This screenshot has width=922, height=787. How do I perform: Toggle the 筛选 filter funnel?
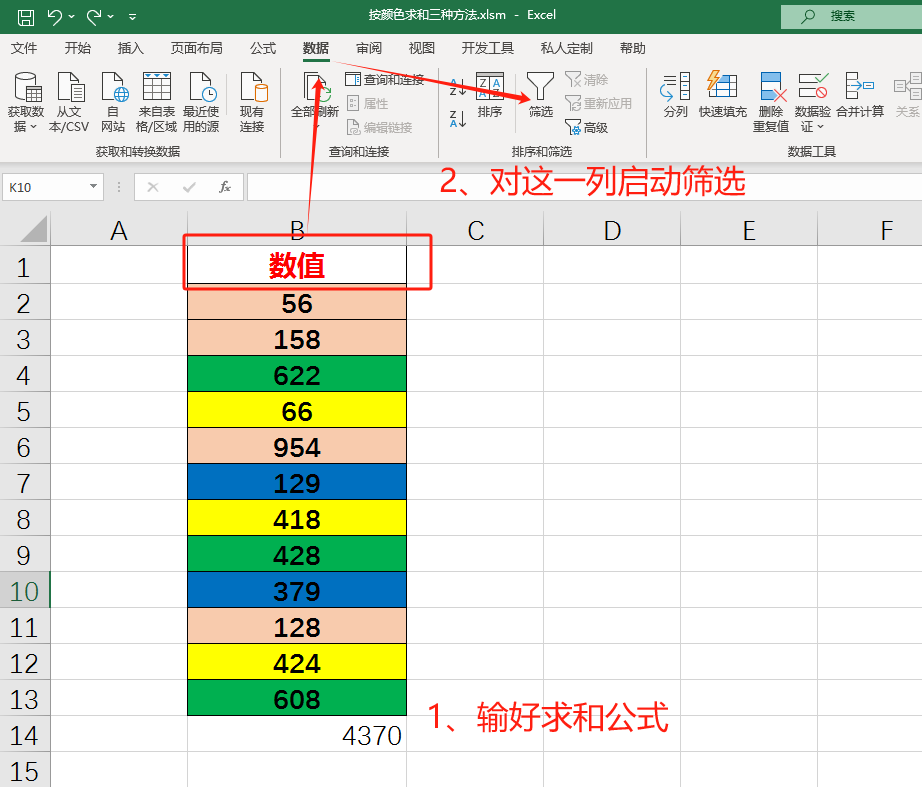540,95
